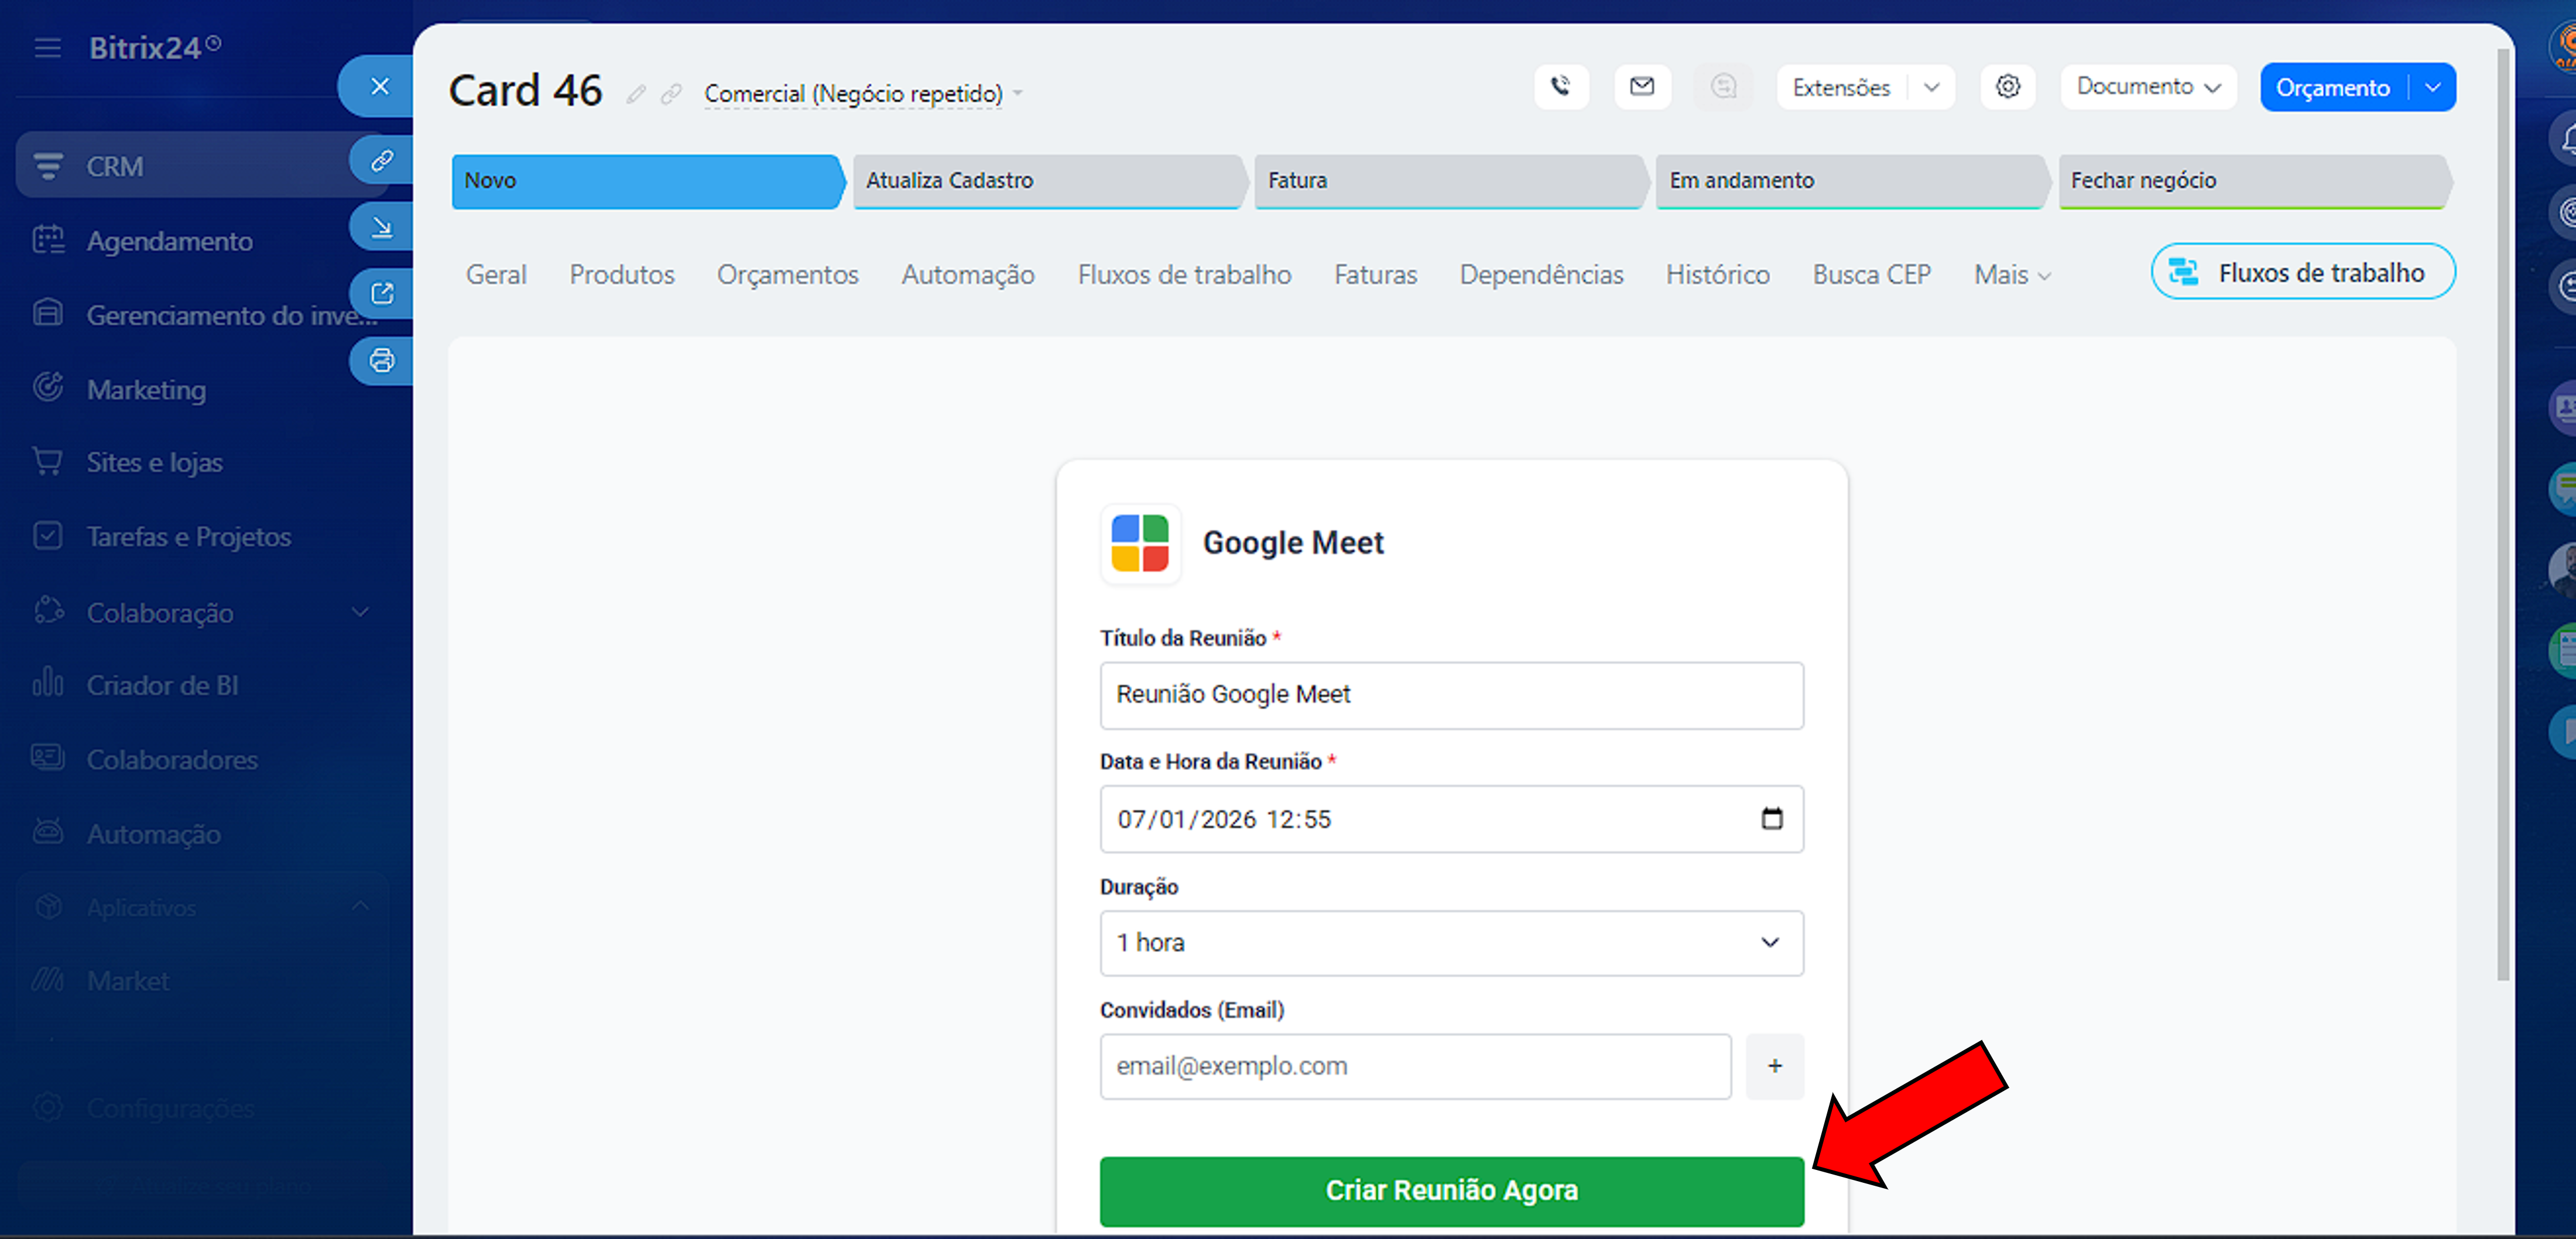Click the email envelope icon
This screenshot has height=1239, width=2576.
coord(1642,87)
